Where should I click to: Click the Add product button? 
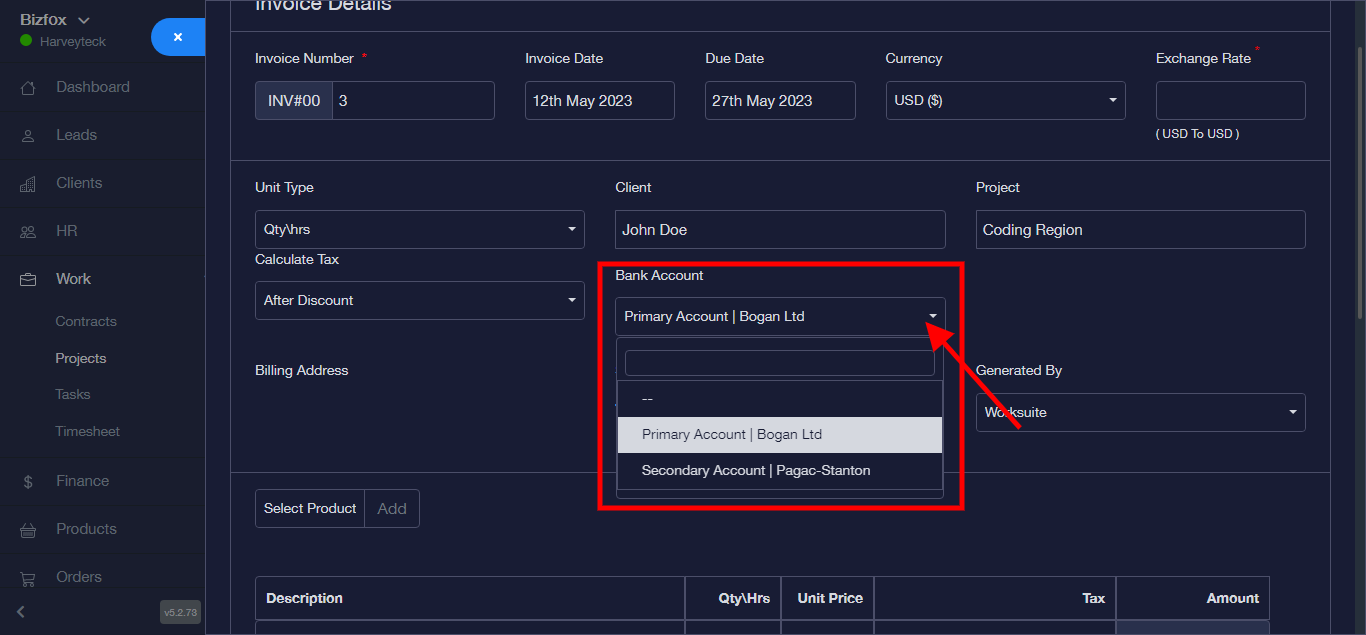392,508
